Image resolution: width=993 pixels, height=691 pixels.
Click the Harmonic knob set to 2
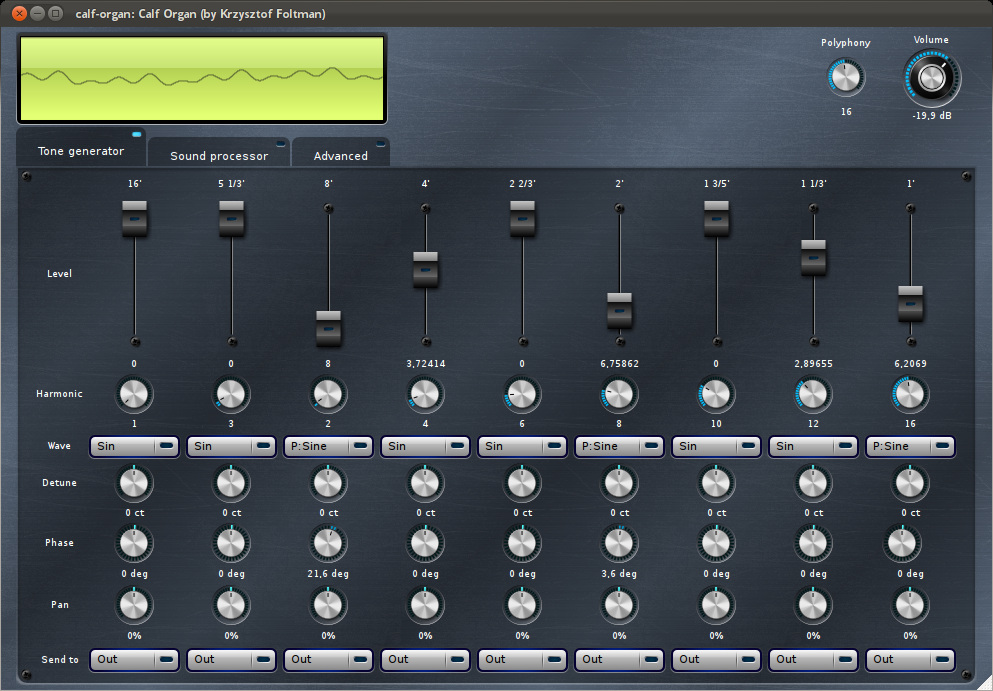pyautogui.click(x=328, y=394)
